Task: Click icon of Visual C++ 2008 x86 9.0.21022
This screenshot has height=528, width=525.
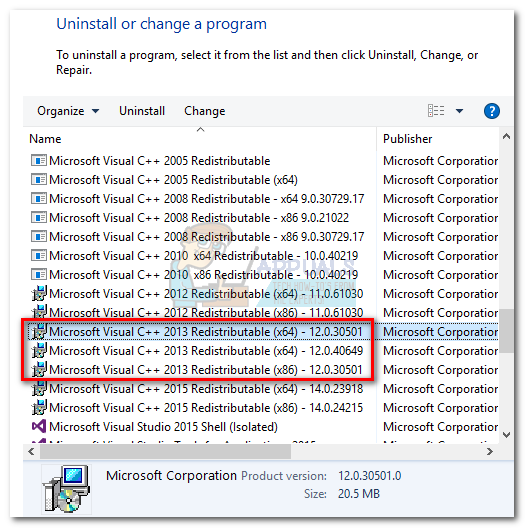Action: pos(39,218)
